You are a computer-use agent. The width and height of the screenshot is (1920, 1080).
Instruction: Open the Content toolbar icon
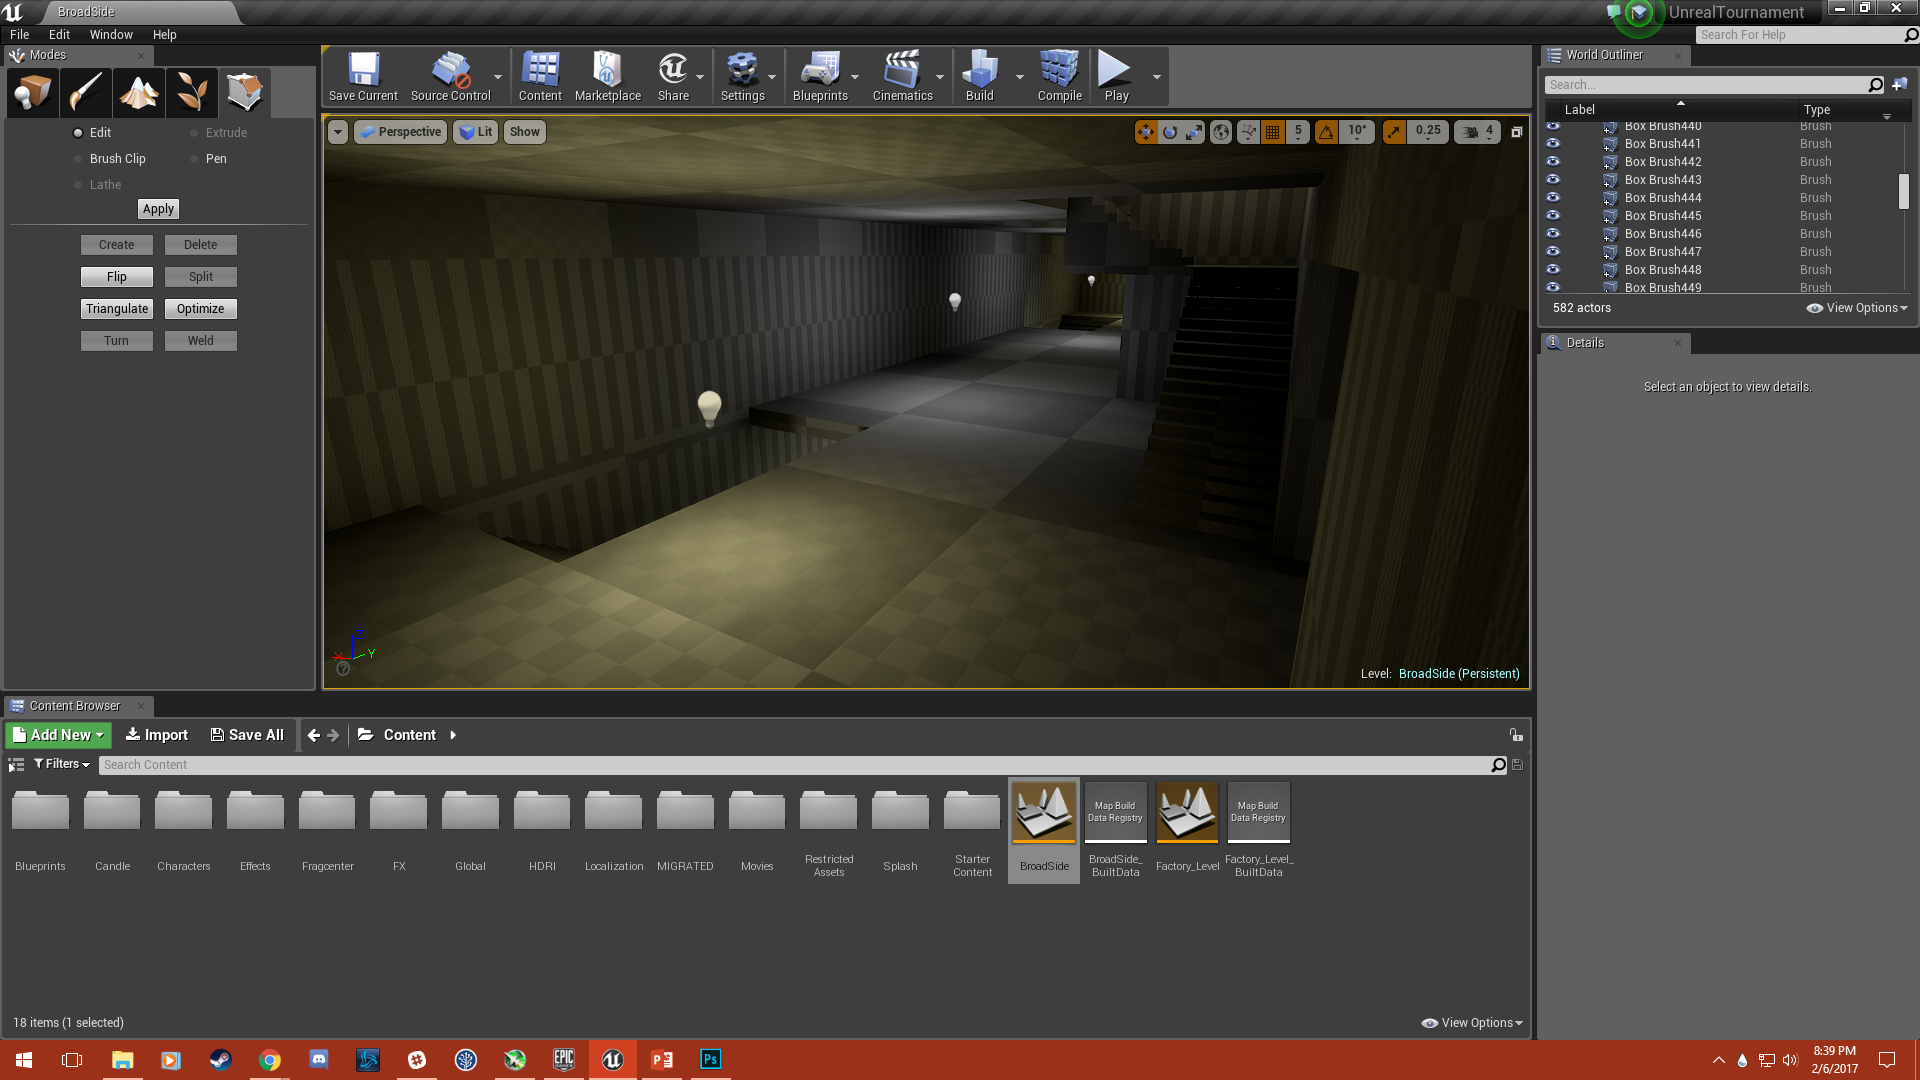click(540, 77)
